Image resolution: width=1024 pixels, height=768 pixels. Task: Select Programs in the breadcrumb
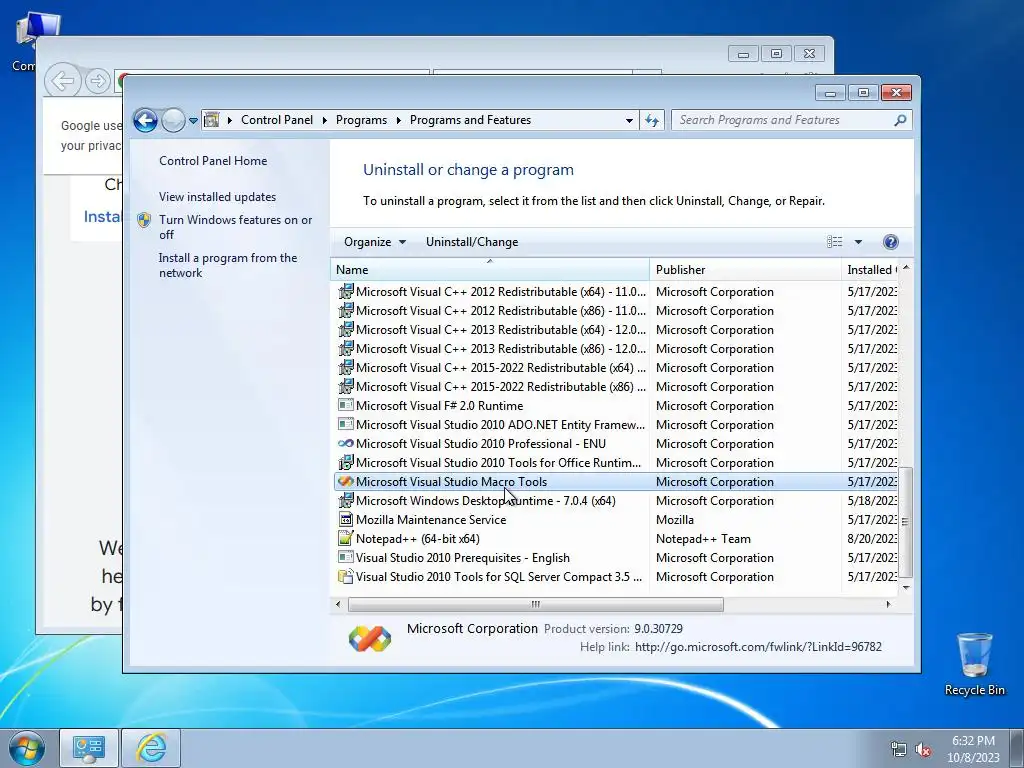click(x=361, y=120)
